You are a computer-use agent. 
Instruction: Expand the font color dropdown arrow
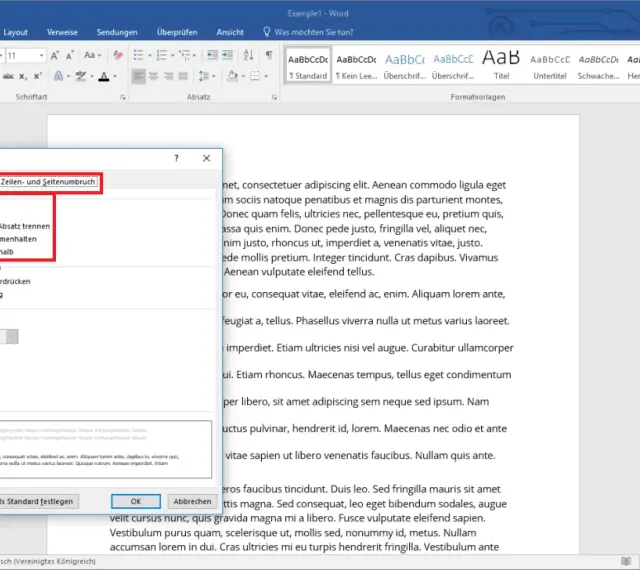coord(115,76)
